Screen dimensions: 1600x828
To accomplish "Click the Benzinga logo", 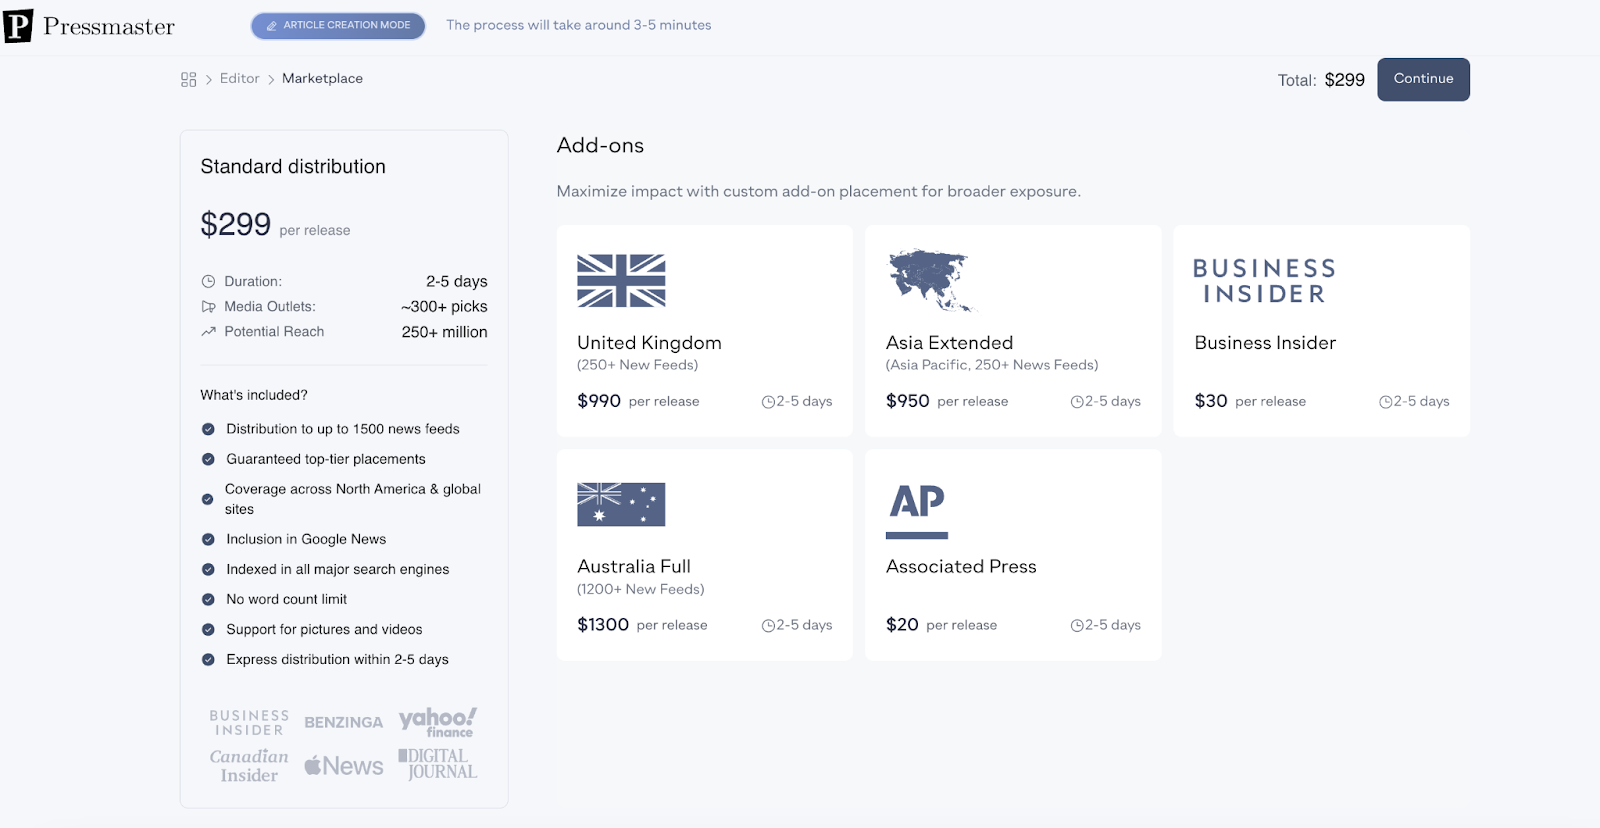I will [344, 722].
